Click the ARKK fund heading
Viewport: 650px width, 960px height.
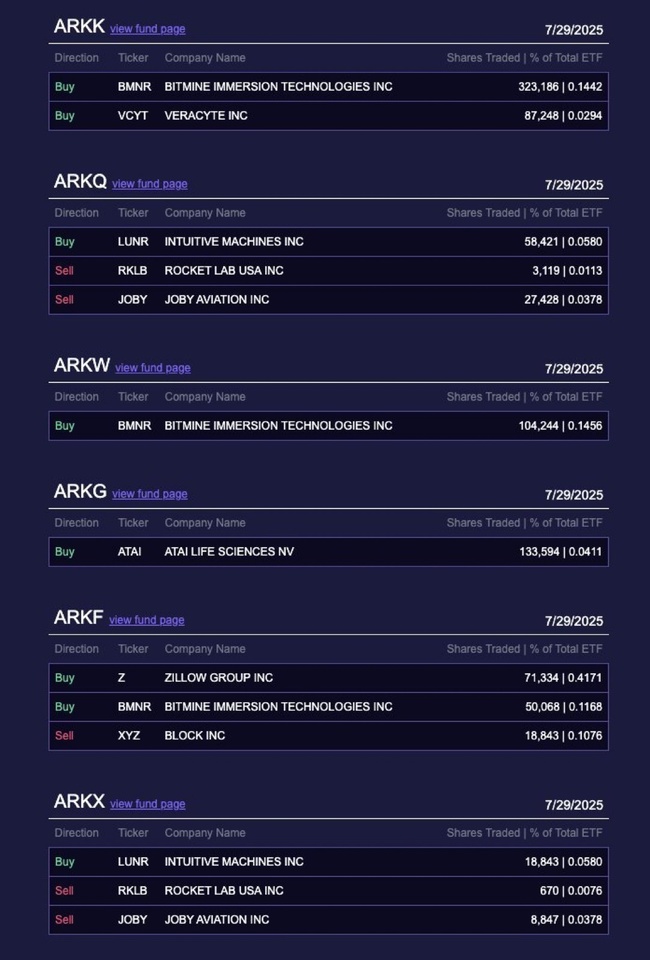79,26
